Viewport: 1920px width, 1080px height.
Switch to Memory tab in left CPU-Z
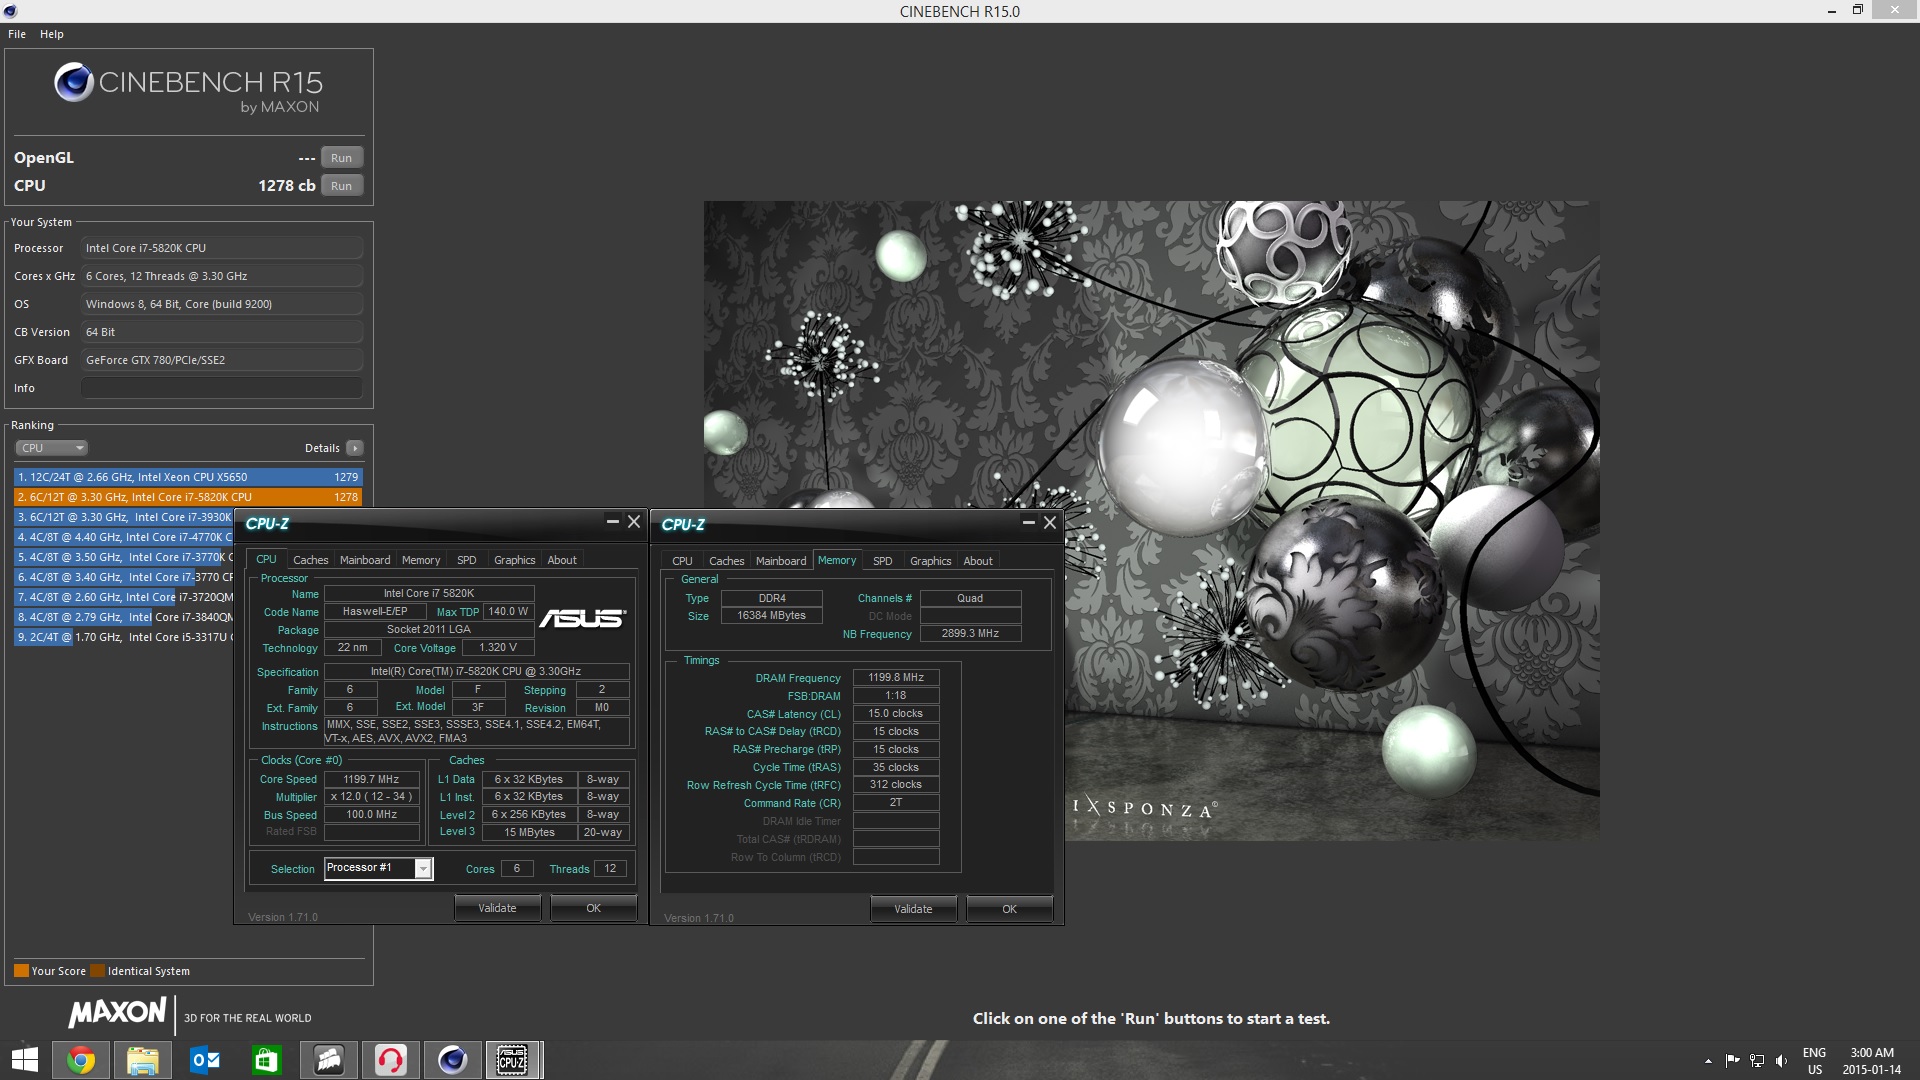click(x=421, y=560)
